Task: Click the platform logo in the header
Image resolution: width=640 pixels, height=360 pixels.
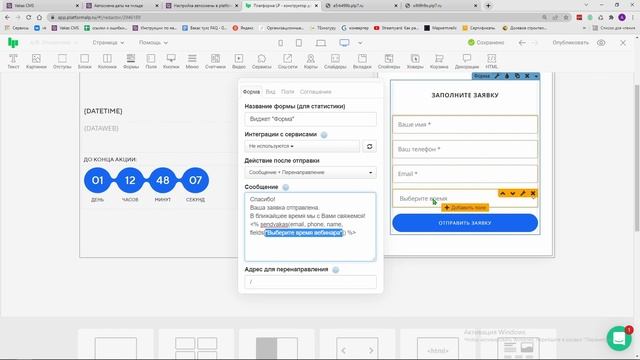Action: (13, 42)
